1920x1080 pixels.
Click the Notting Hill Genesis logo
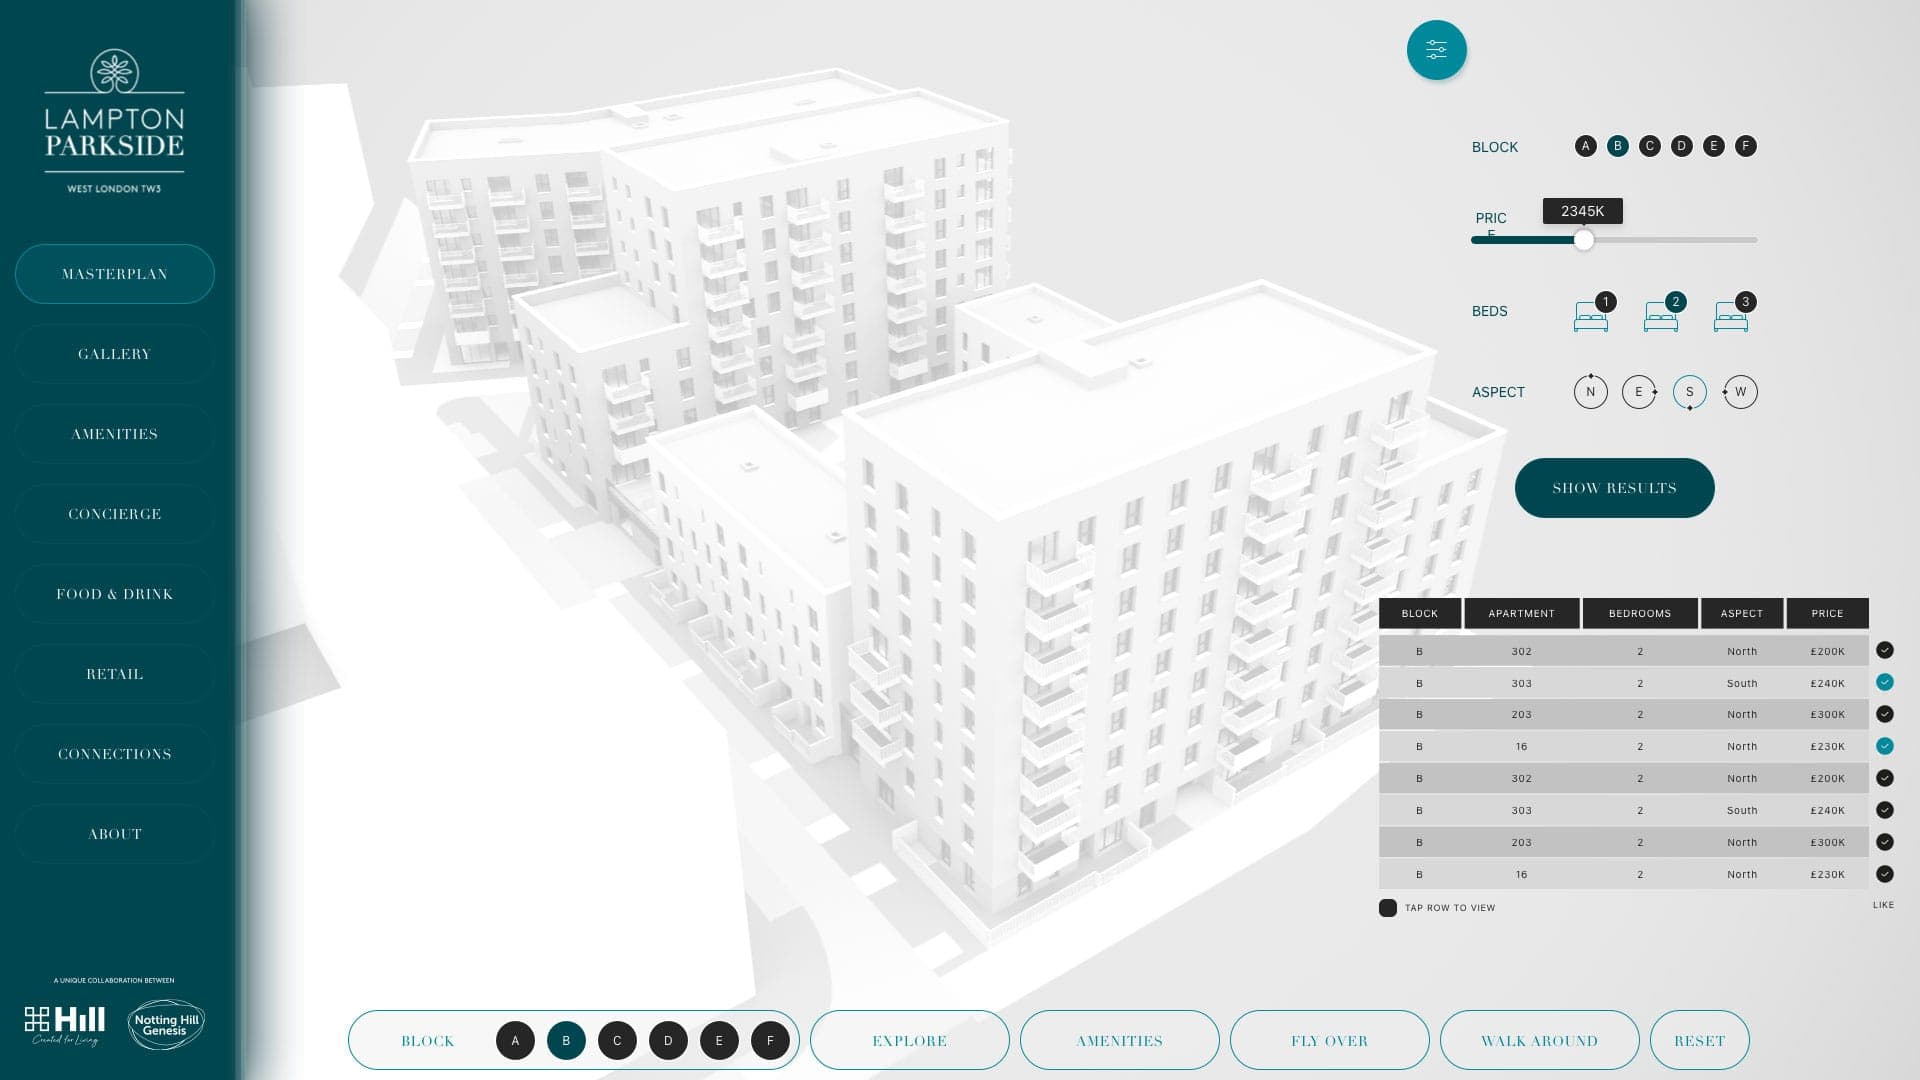click(x=166, y=1022)
